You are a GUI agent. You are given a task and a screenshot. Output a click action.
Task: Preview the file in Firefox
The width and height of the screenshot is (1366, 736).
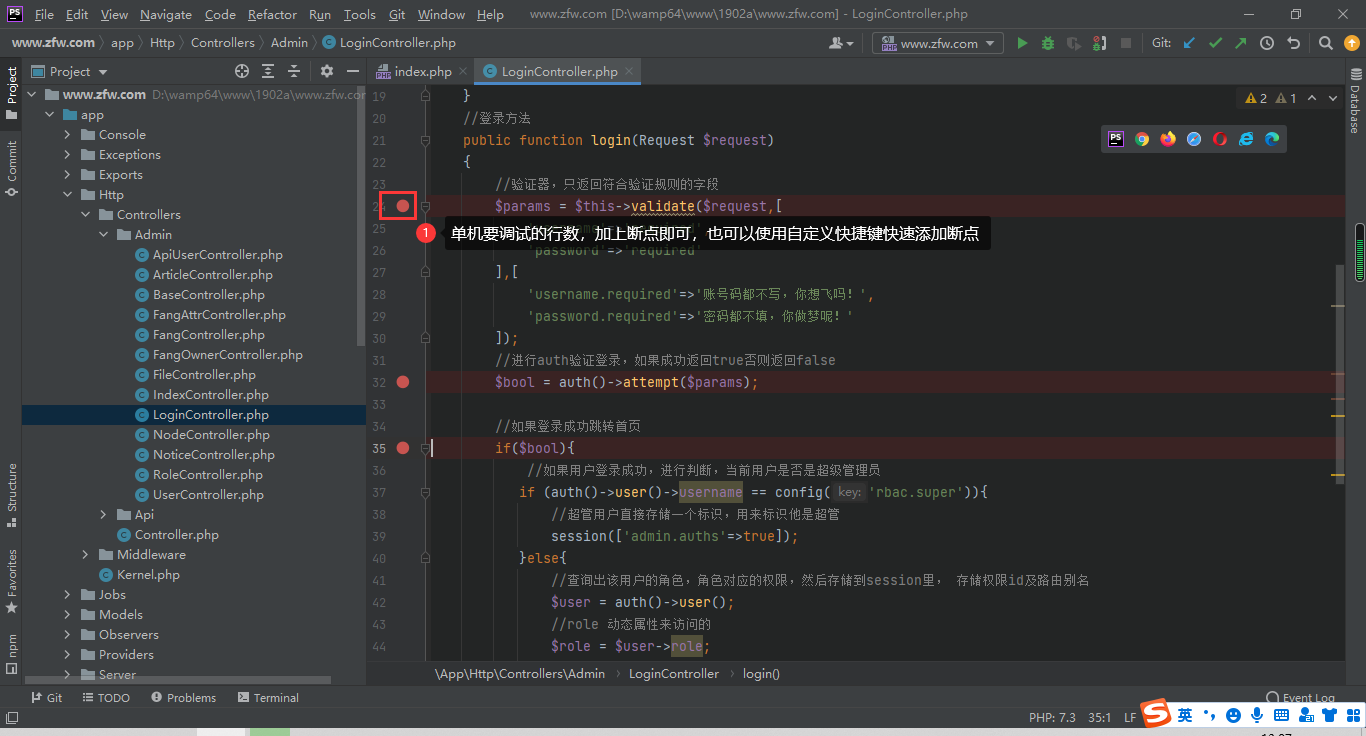(1168, 139)
